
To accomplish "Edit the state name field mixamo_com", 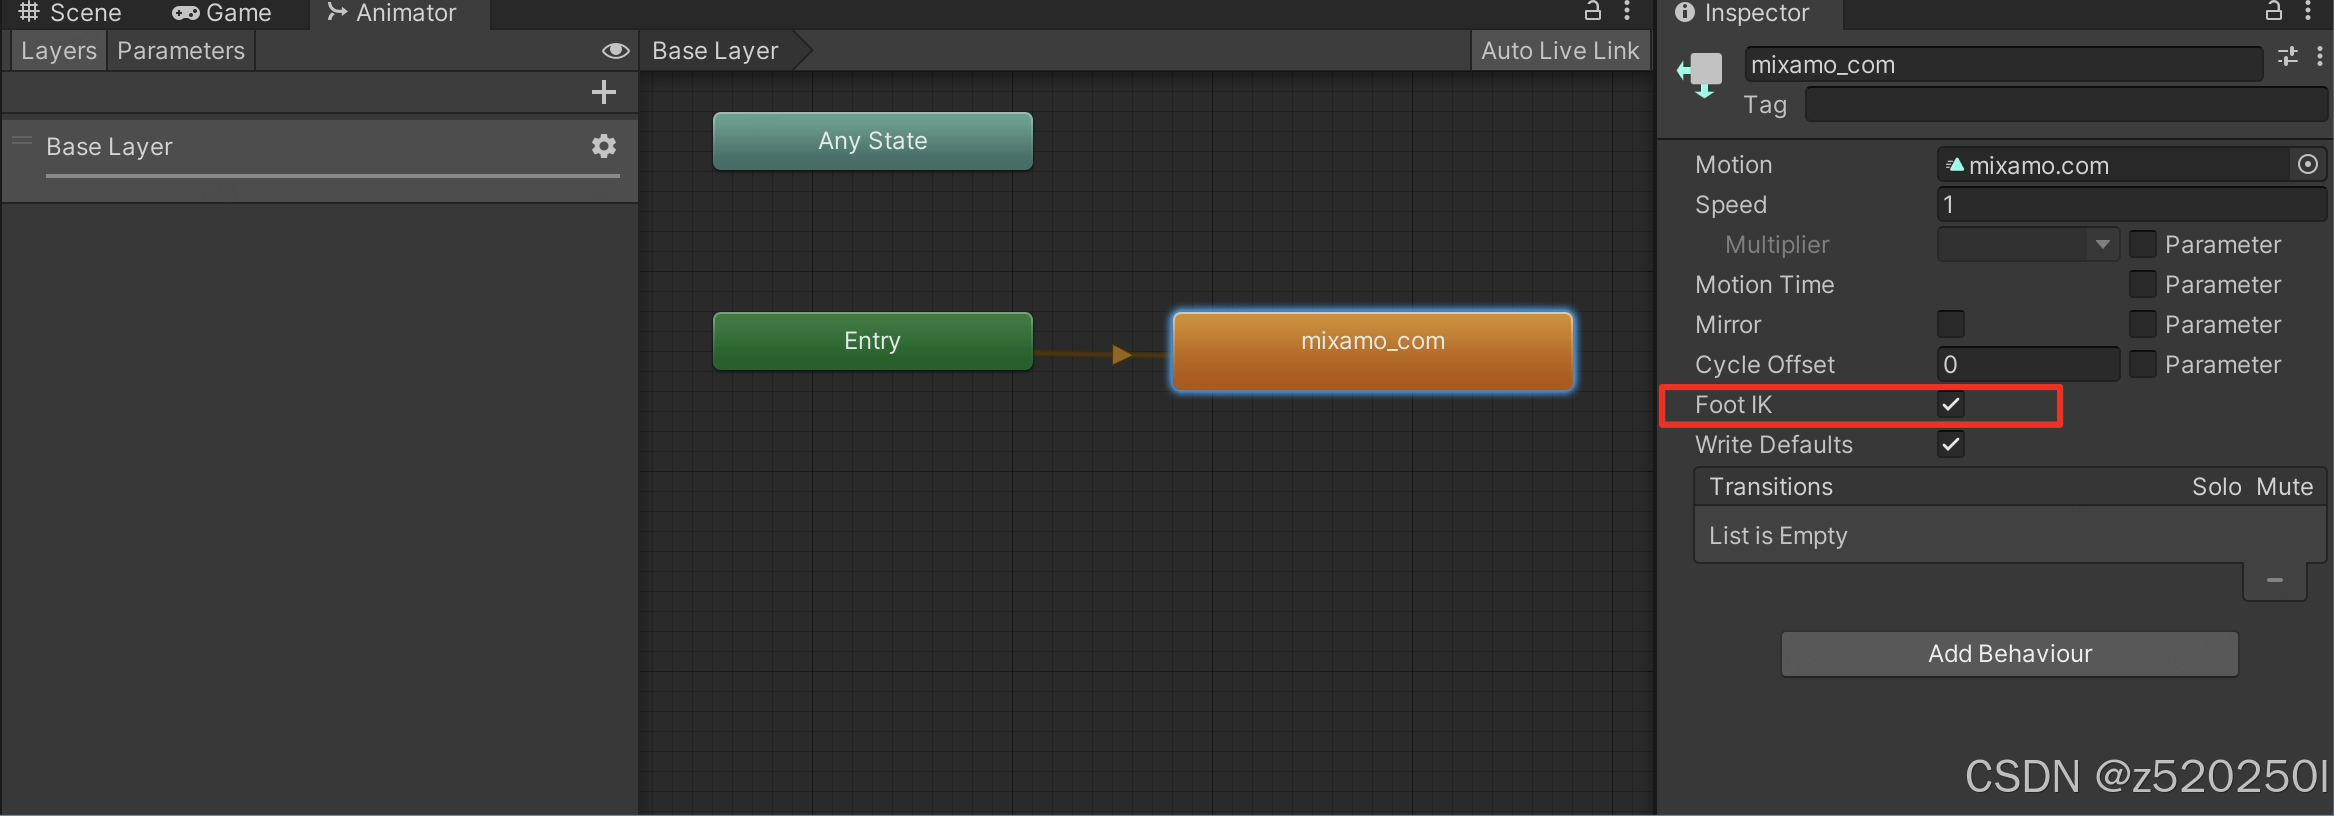I will point(2004,65).
